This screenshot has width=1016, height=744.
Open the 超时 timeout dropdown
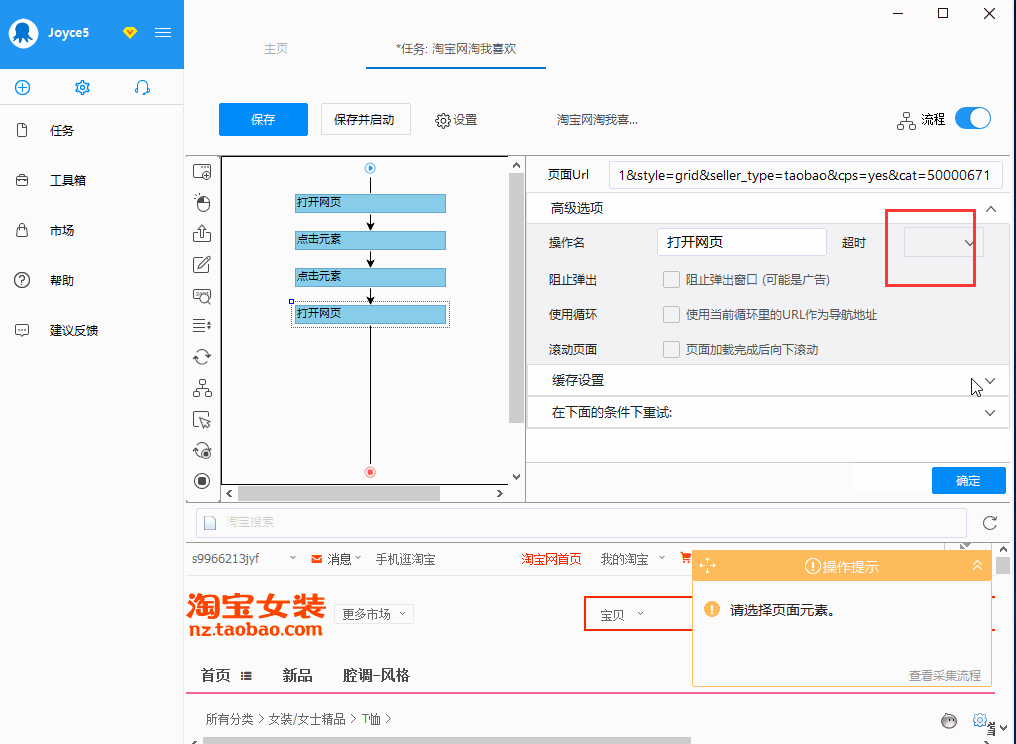943,242
